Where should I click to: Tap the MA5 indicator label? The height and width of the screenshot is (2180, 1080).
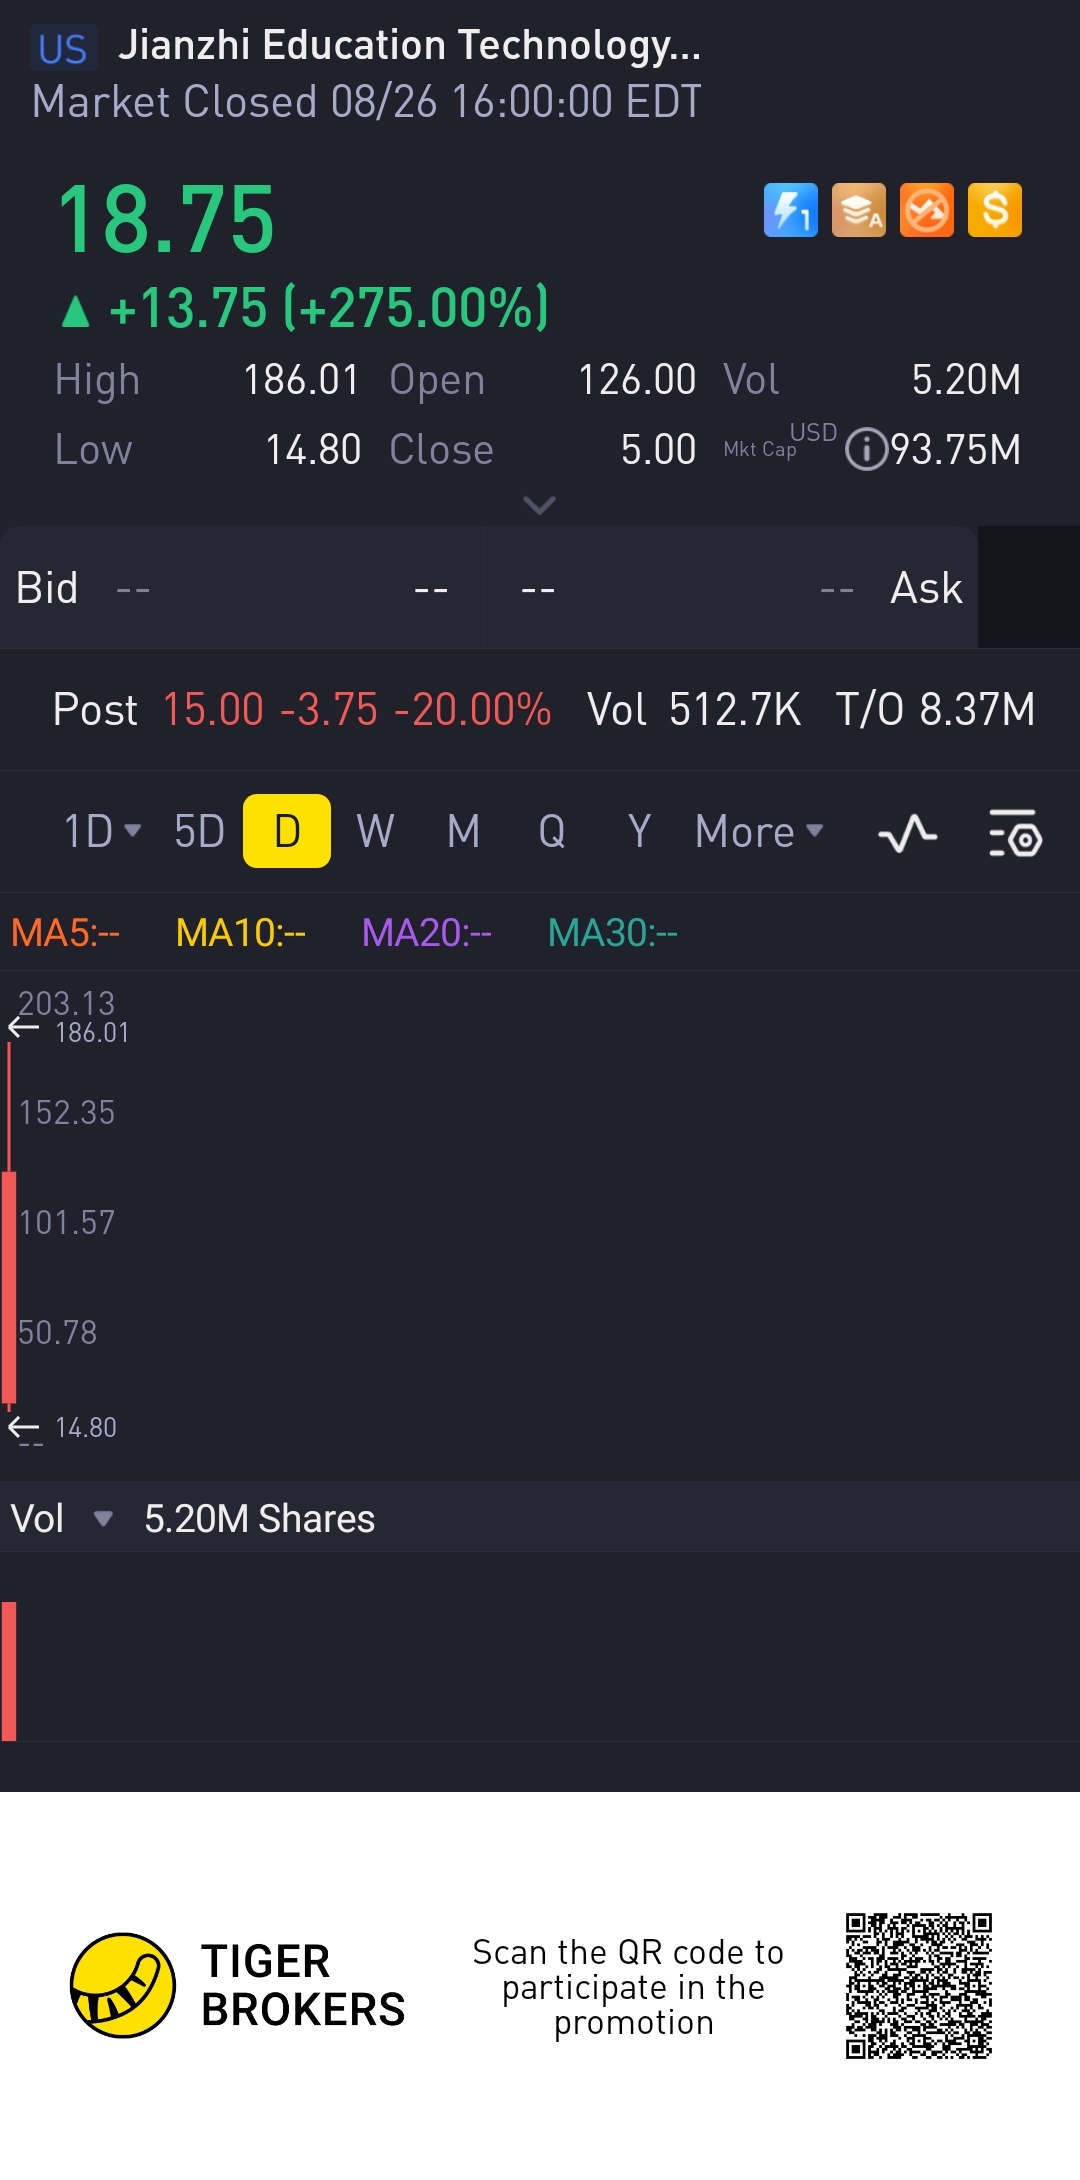coord(65,933)
